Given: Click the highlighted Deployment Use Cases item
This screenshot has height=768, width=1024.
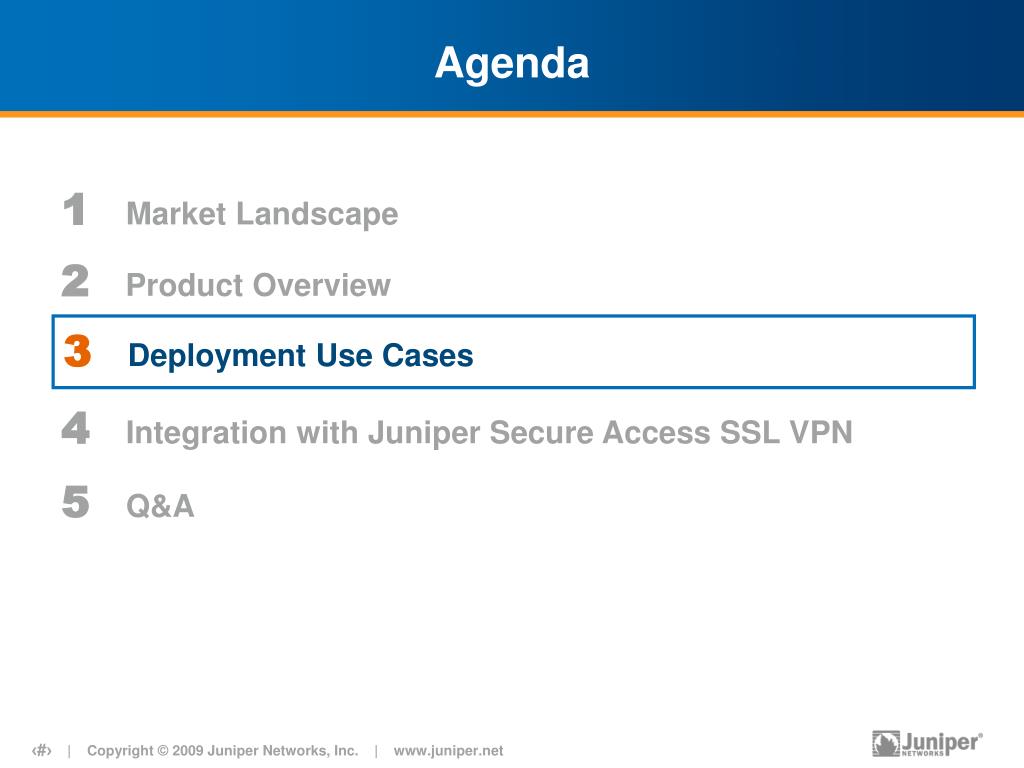Looking at the screenshot, I should (x=513, y=352).
